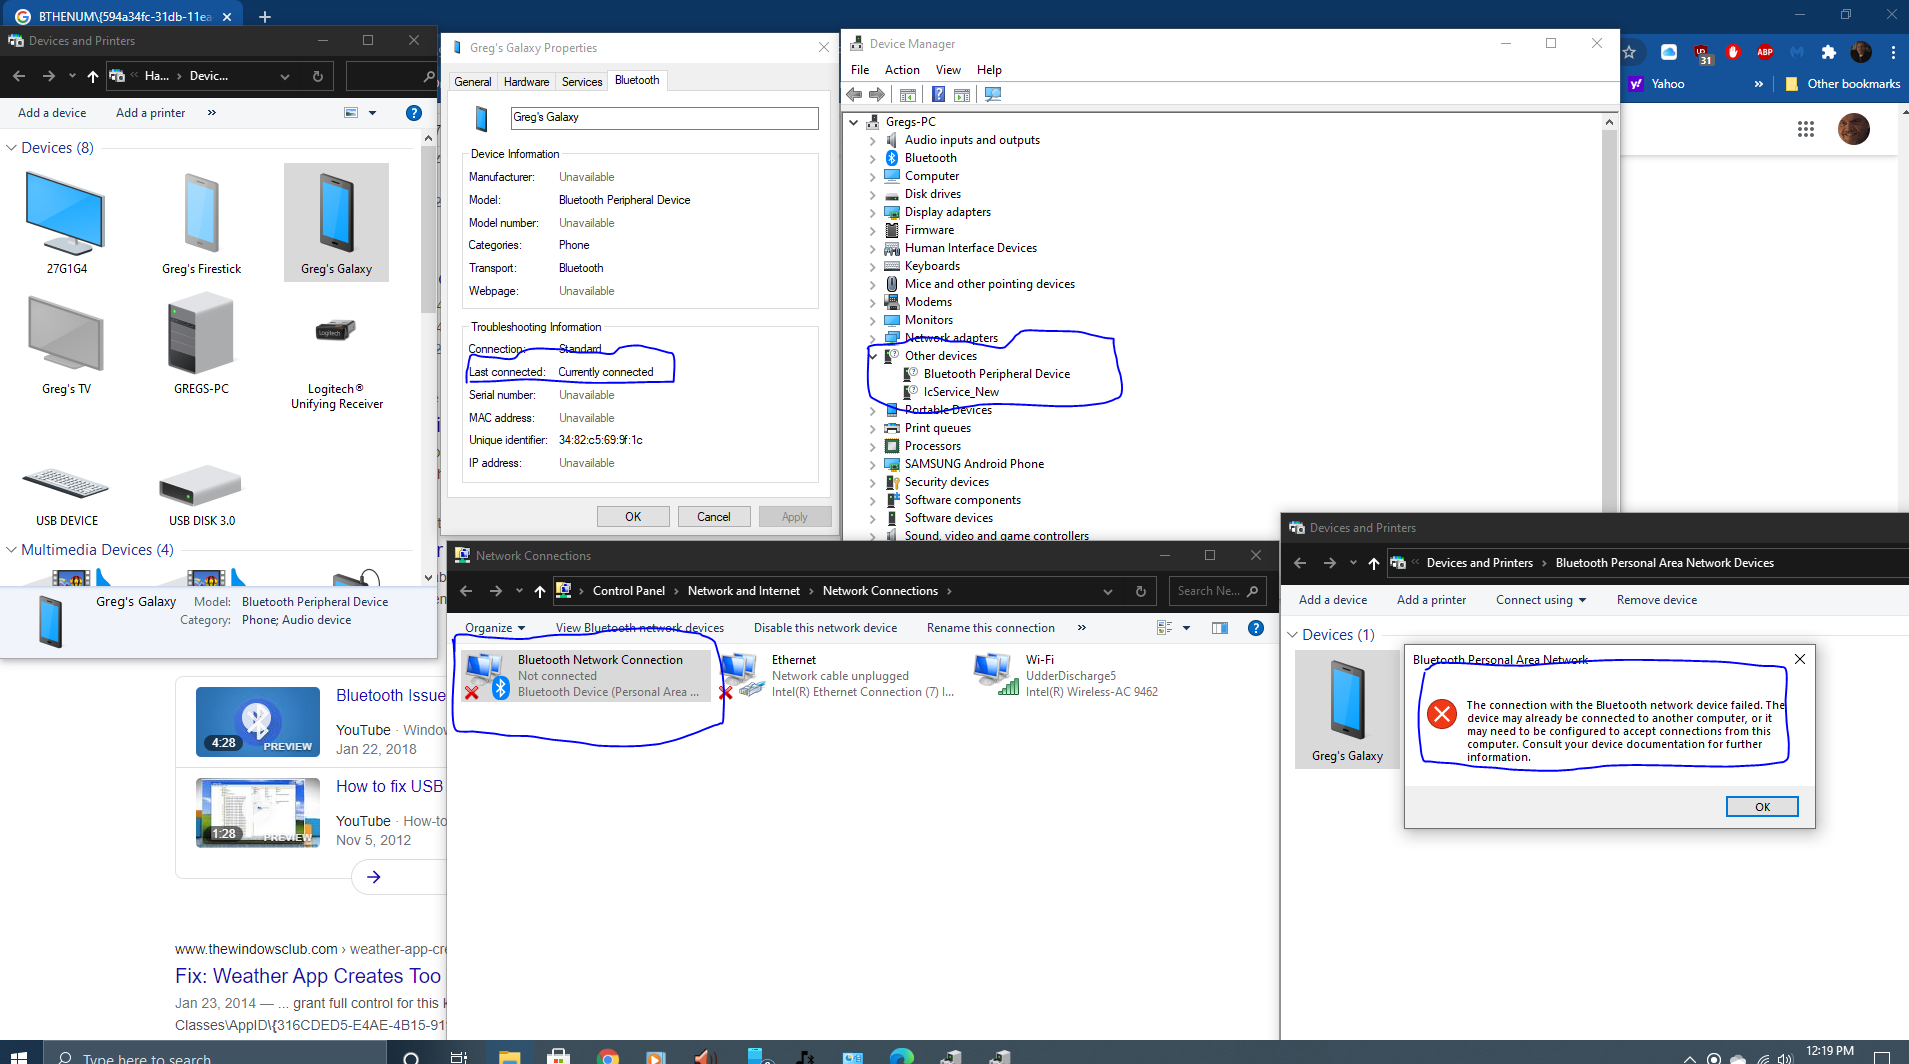1909x1064 pixels.
Task: Select IcService_New in Device Manager tree
Action: [x=960, y=392]
